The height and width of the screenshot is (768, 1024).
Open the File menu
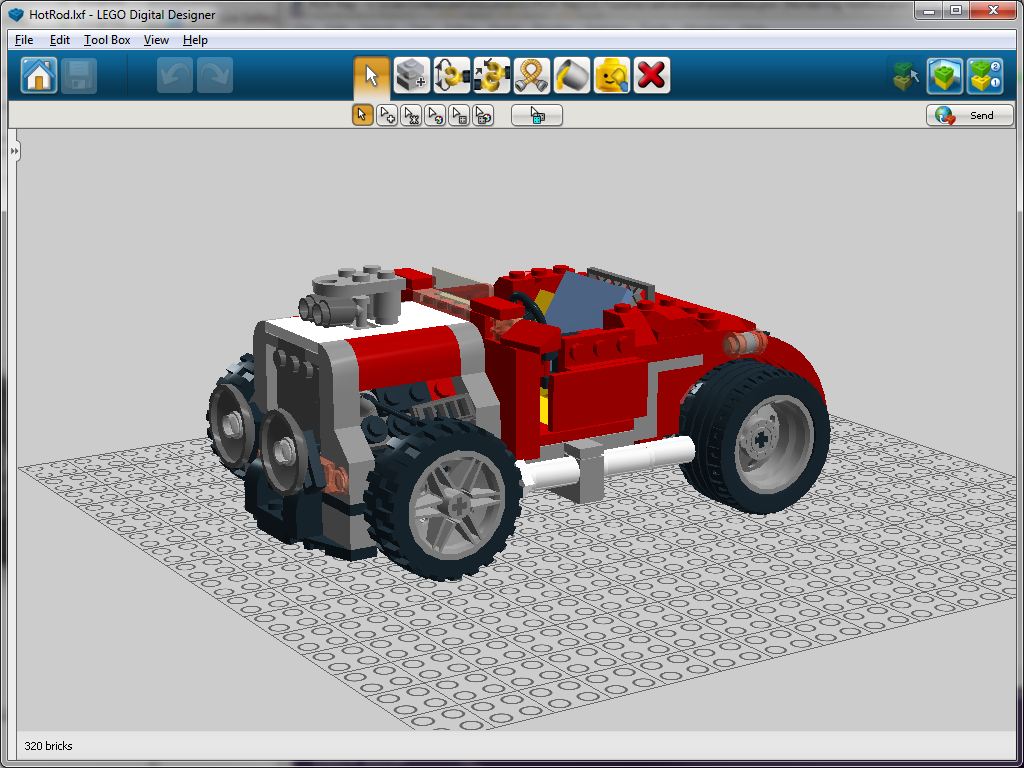(23, 40)
